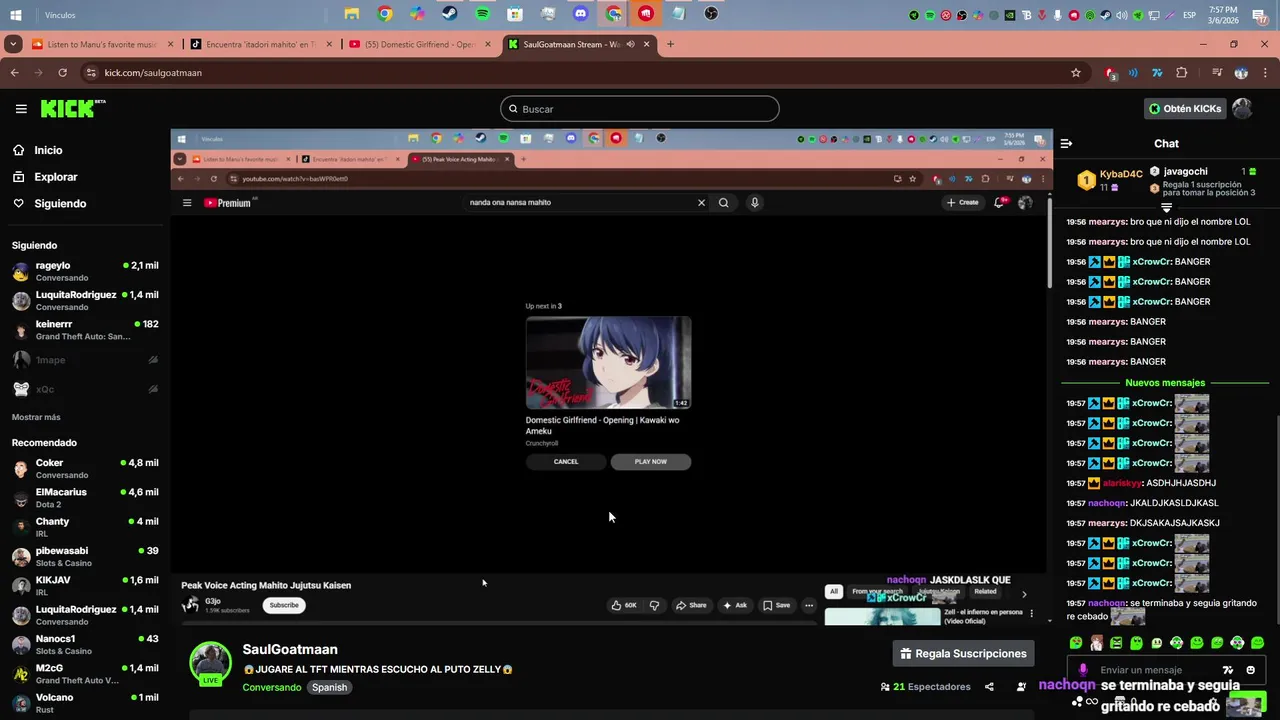Expand the chat leaderboard arrow

(x=1166, y=206)
